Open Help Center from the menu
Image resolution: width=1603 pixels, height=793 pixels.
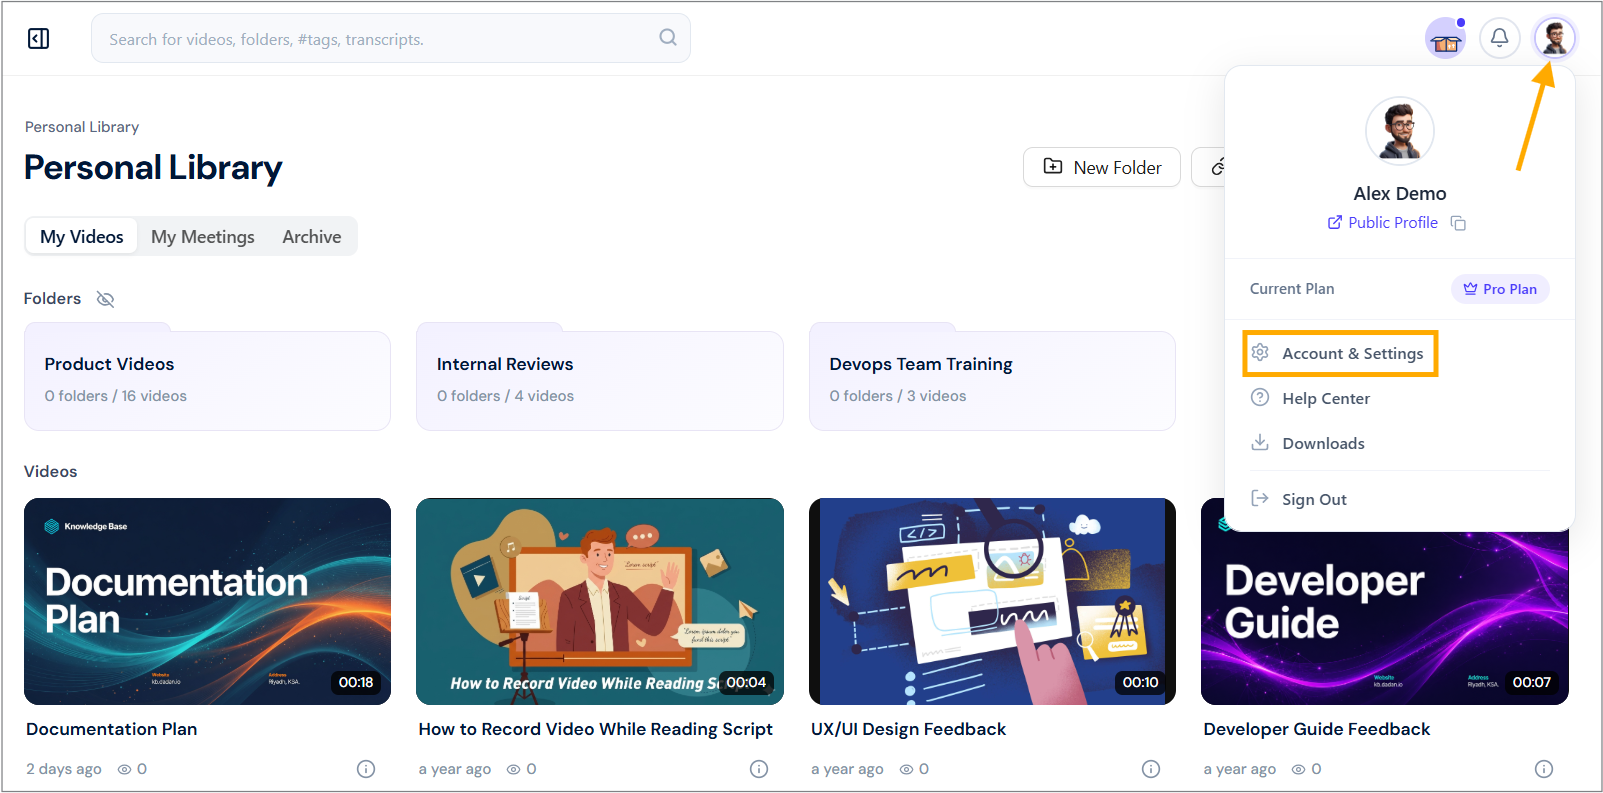(1326, 398)
